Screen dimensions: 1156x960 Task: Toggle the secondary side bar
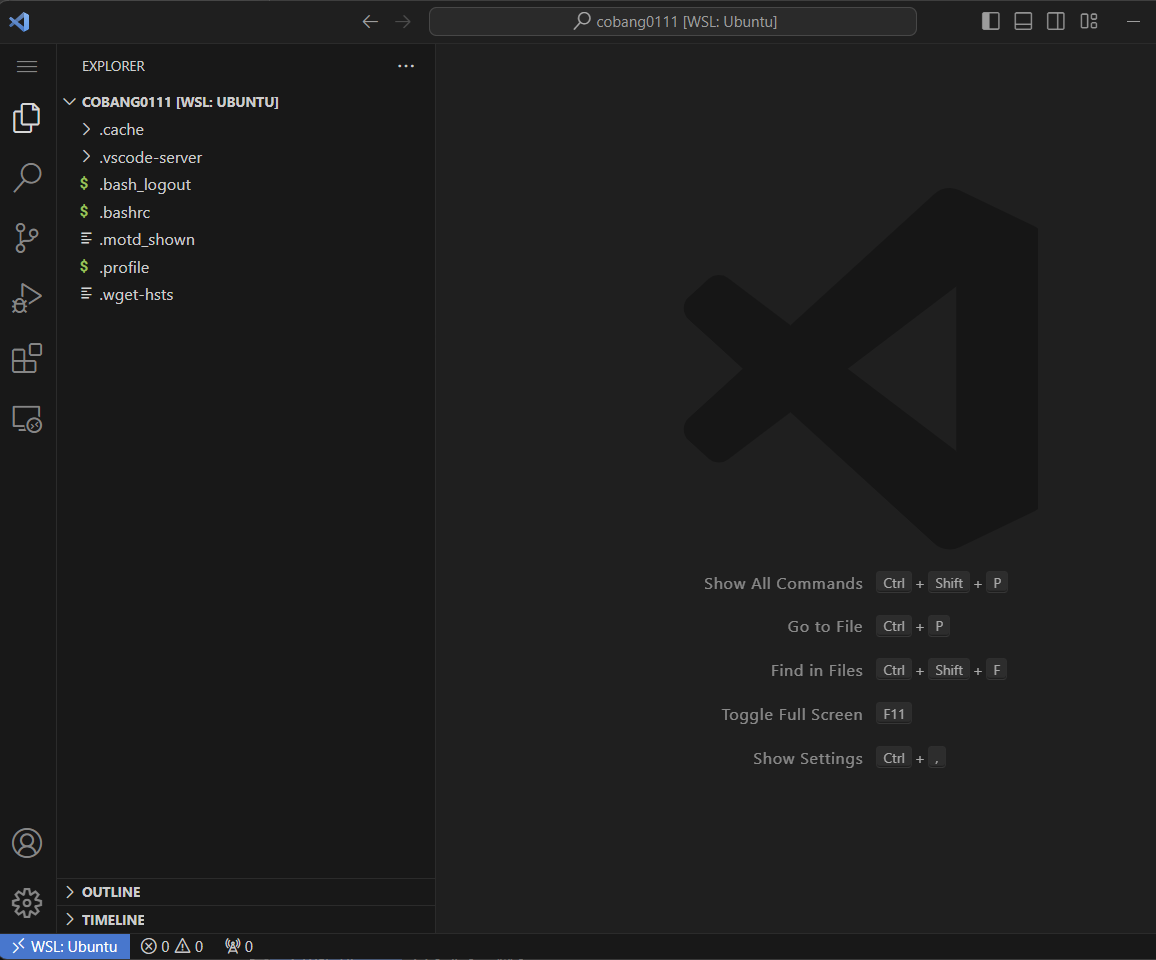click(x=1056, y=21)
